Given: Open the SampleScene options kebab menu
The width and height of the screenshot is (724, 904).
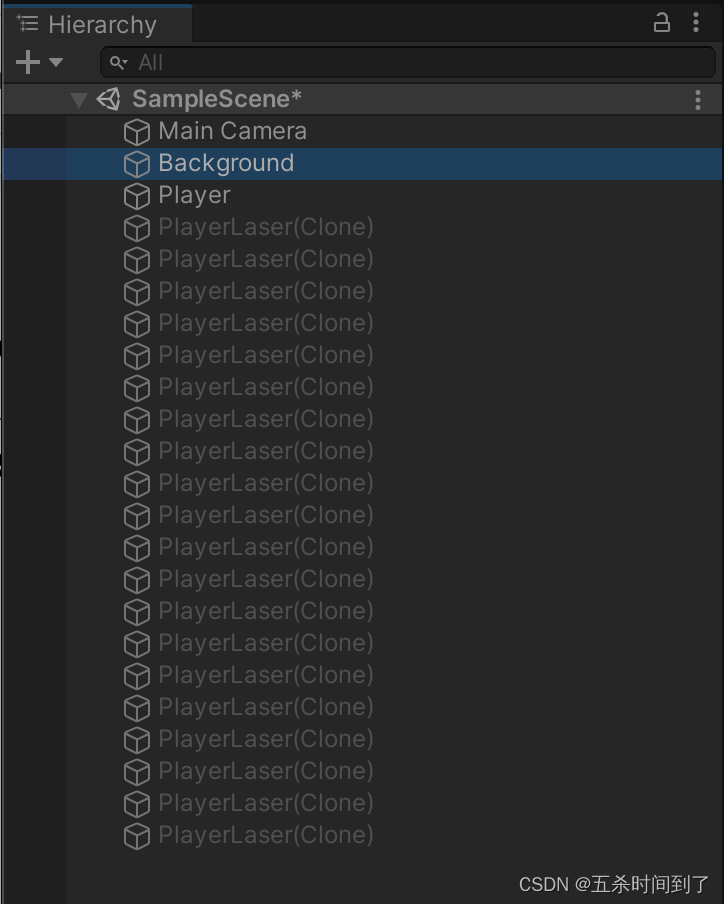Looking at the screenshot, I should pos(697,99).
